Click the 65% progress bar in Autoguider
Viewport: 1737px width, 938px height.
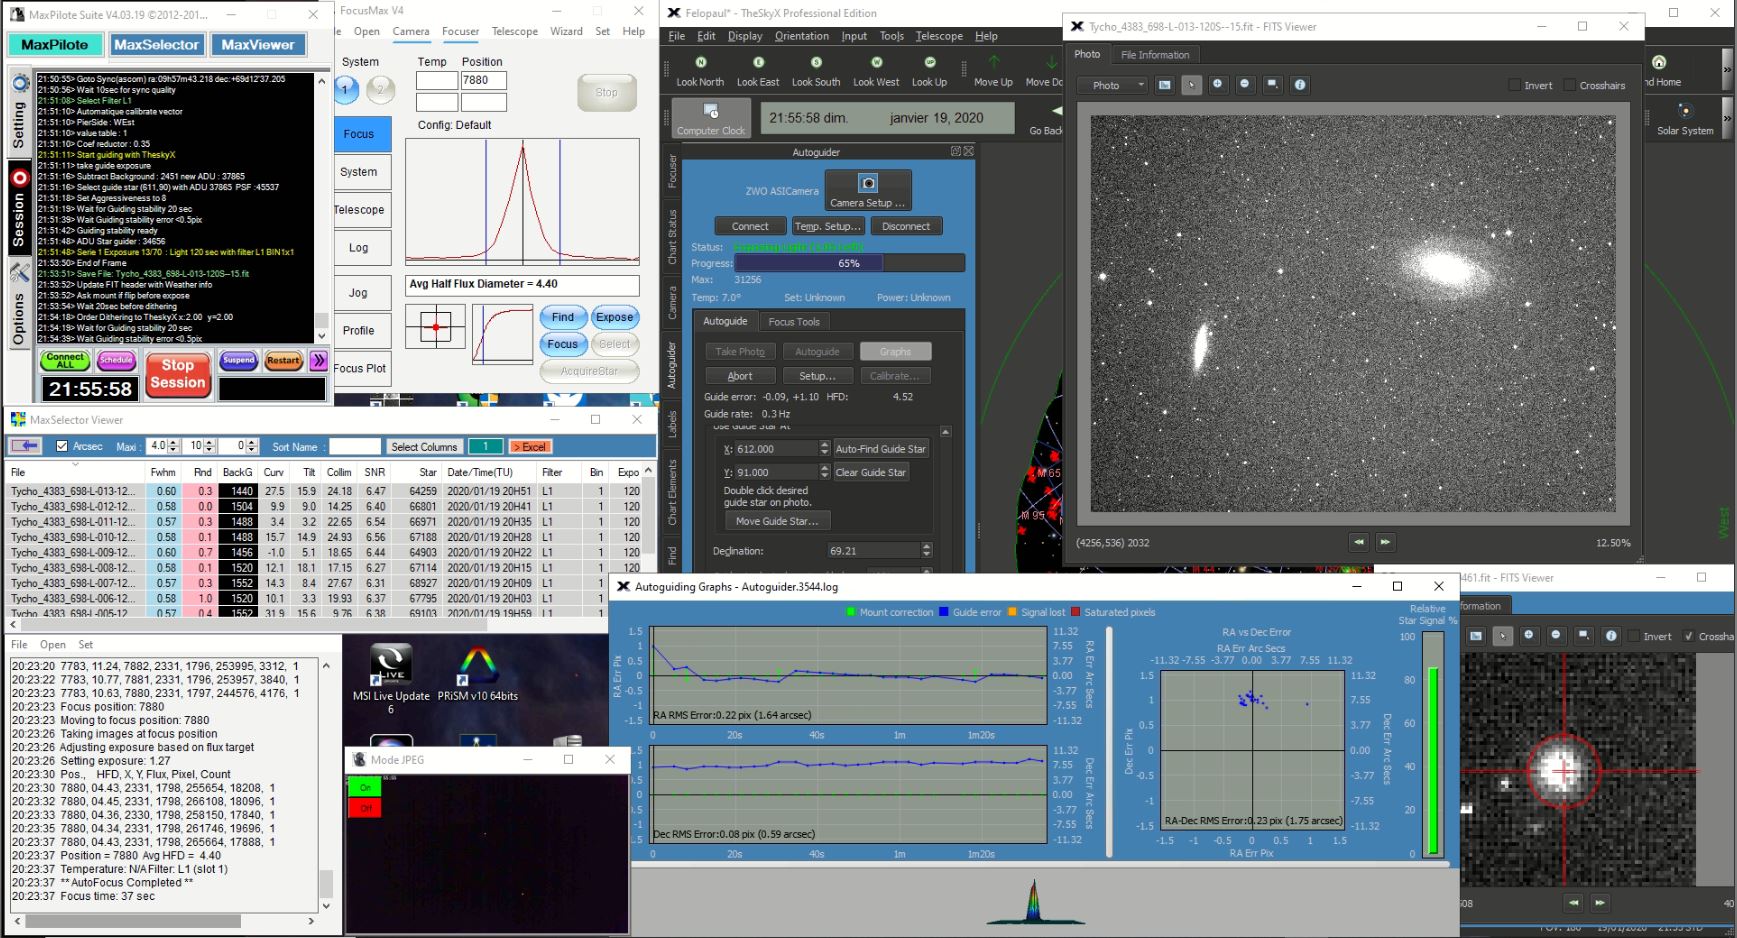point(849,263)
